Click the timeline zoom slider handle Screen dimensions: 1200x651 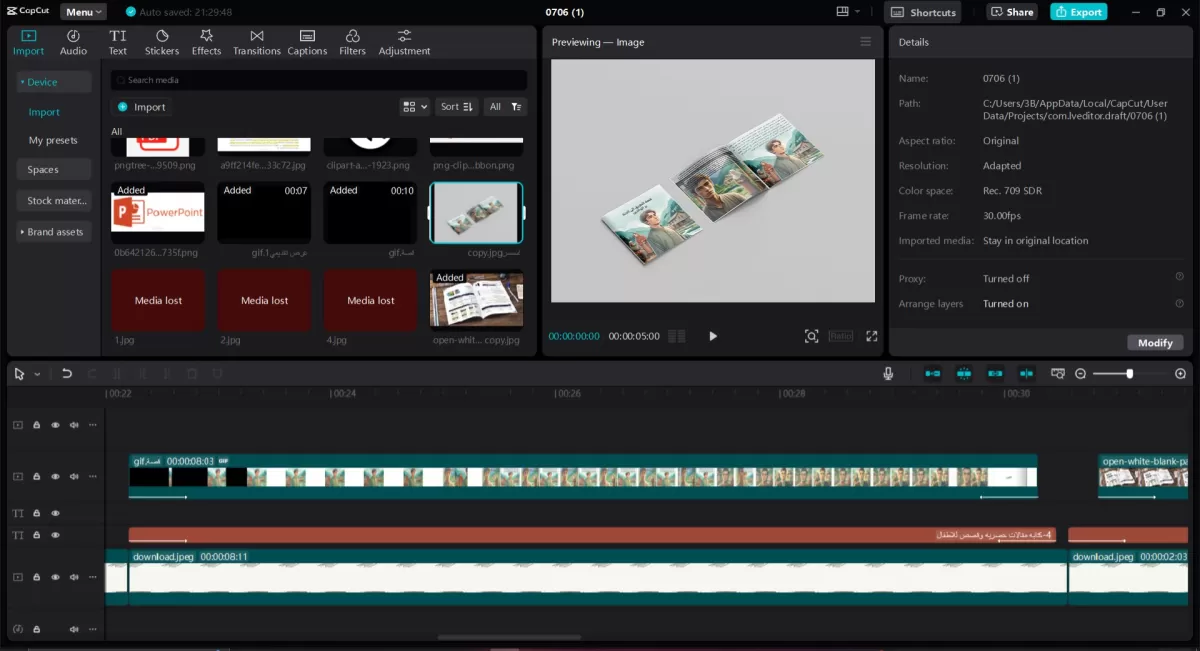[x=1130, y=373]
